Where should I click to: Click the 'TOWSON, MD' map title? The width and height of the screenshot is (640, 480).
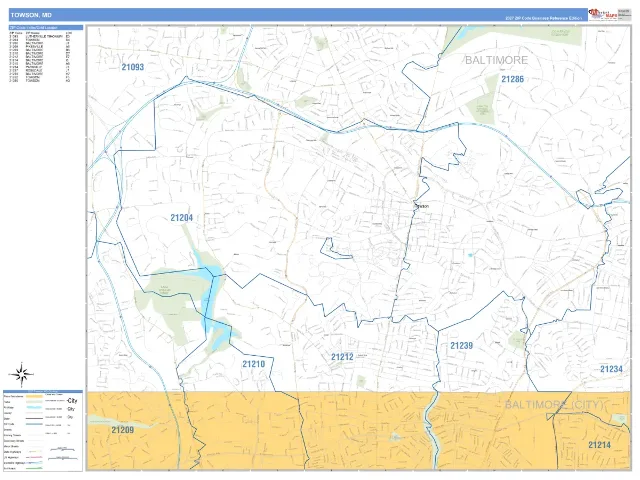click(31, 15)
